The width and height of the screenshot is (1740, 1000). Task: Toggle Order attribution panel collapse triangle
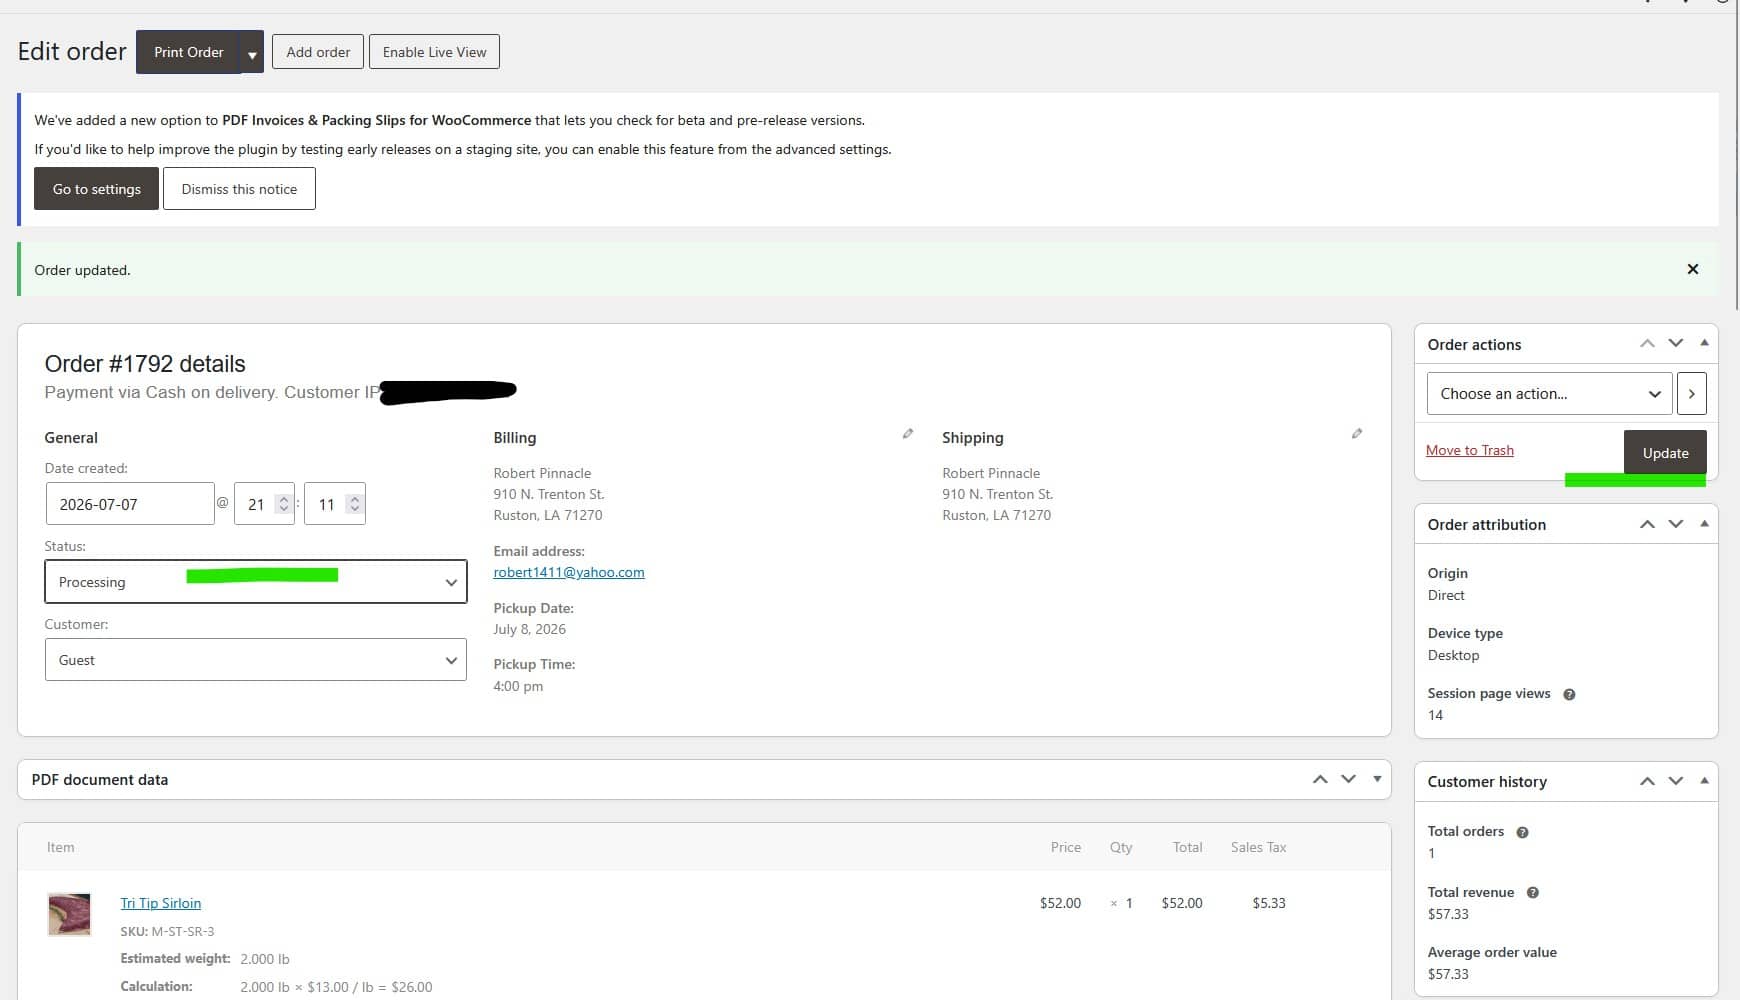pos(1704,524)
